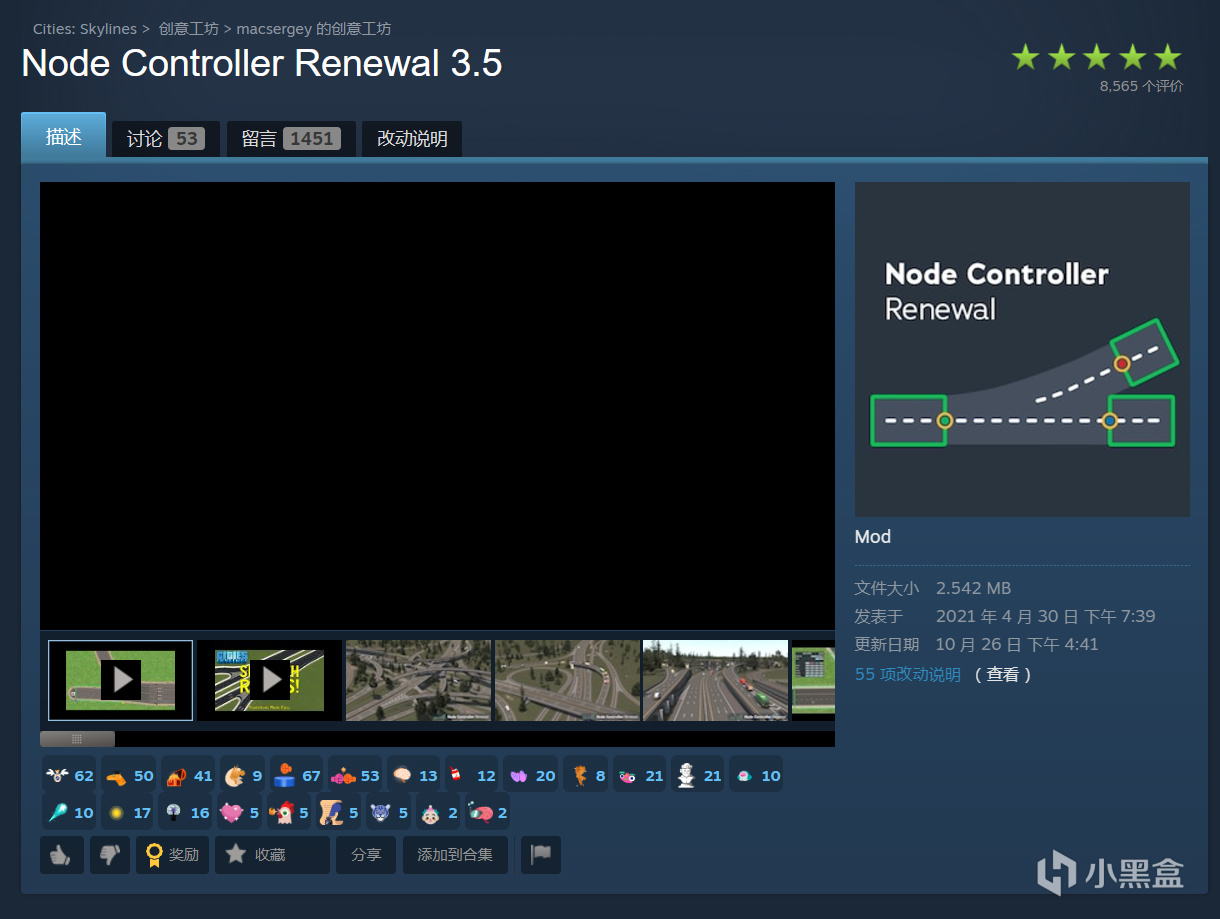Viewport: 1220px width, 919px height.
Task: Click the purple award showing 20
Action: pyautogui.click(x=531, y=775)
